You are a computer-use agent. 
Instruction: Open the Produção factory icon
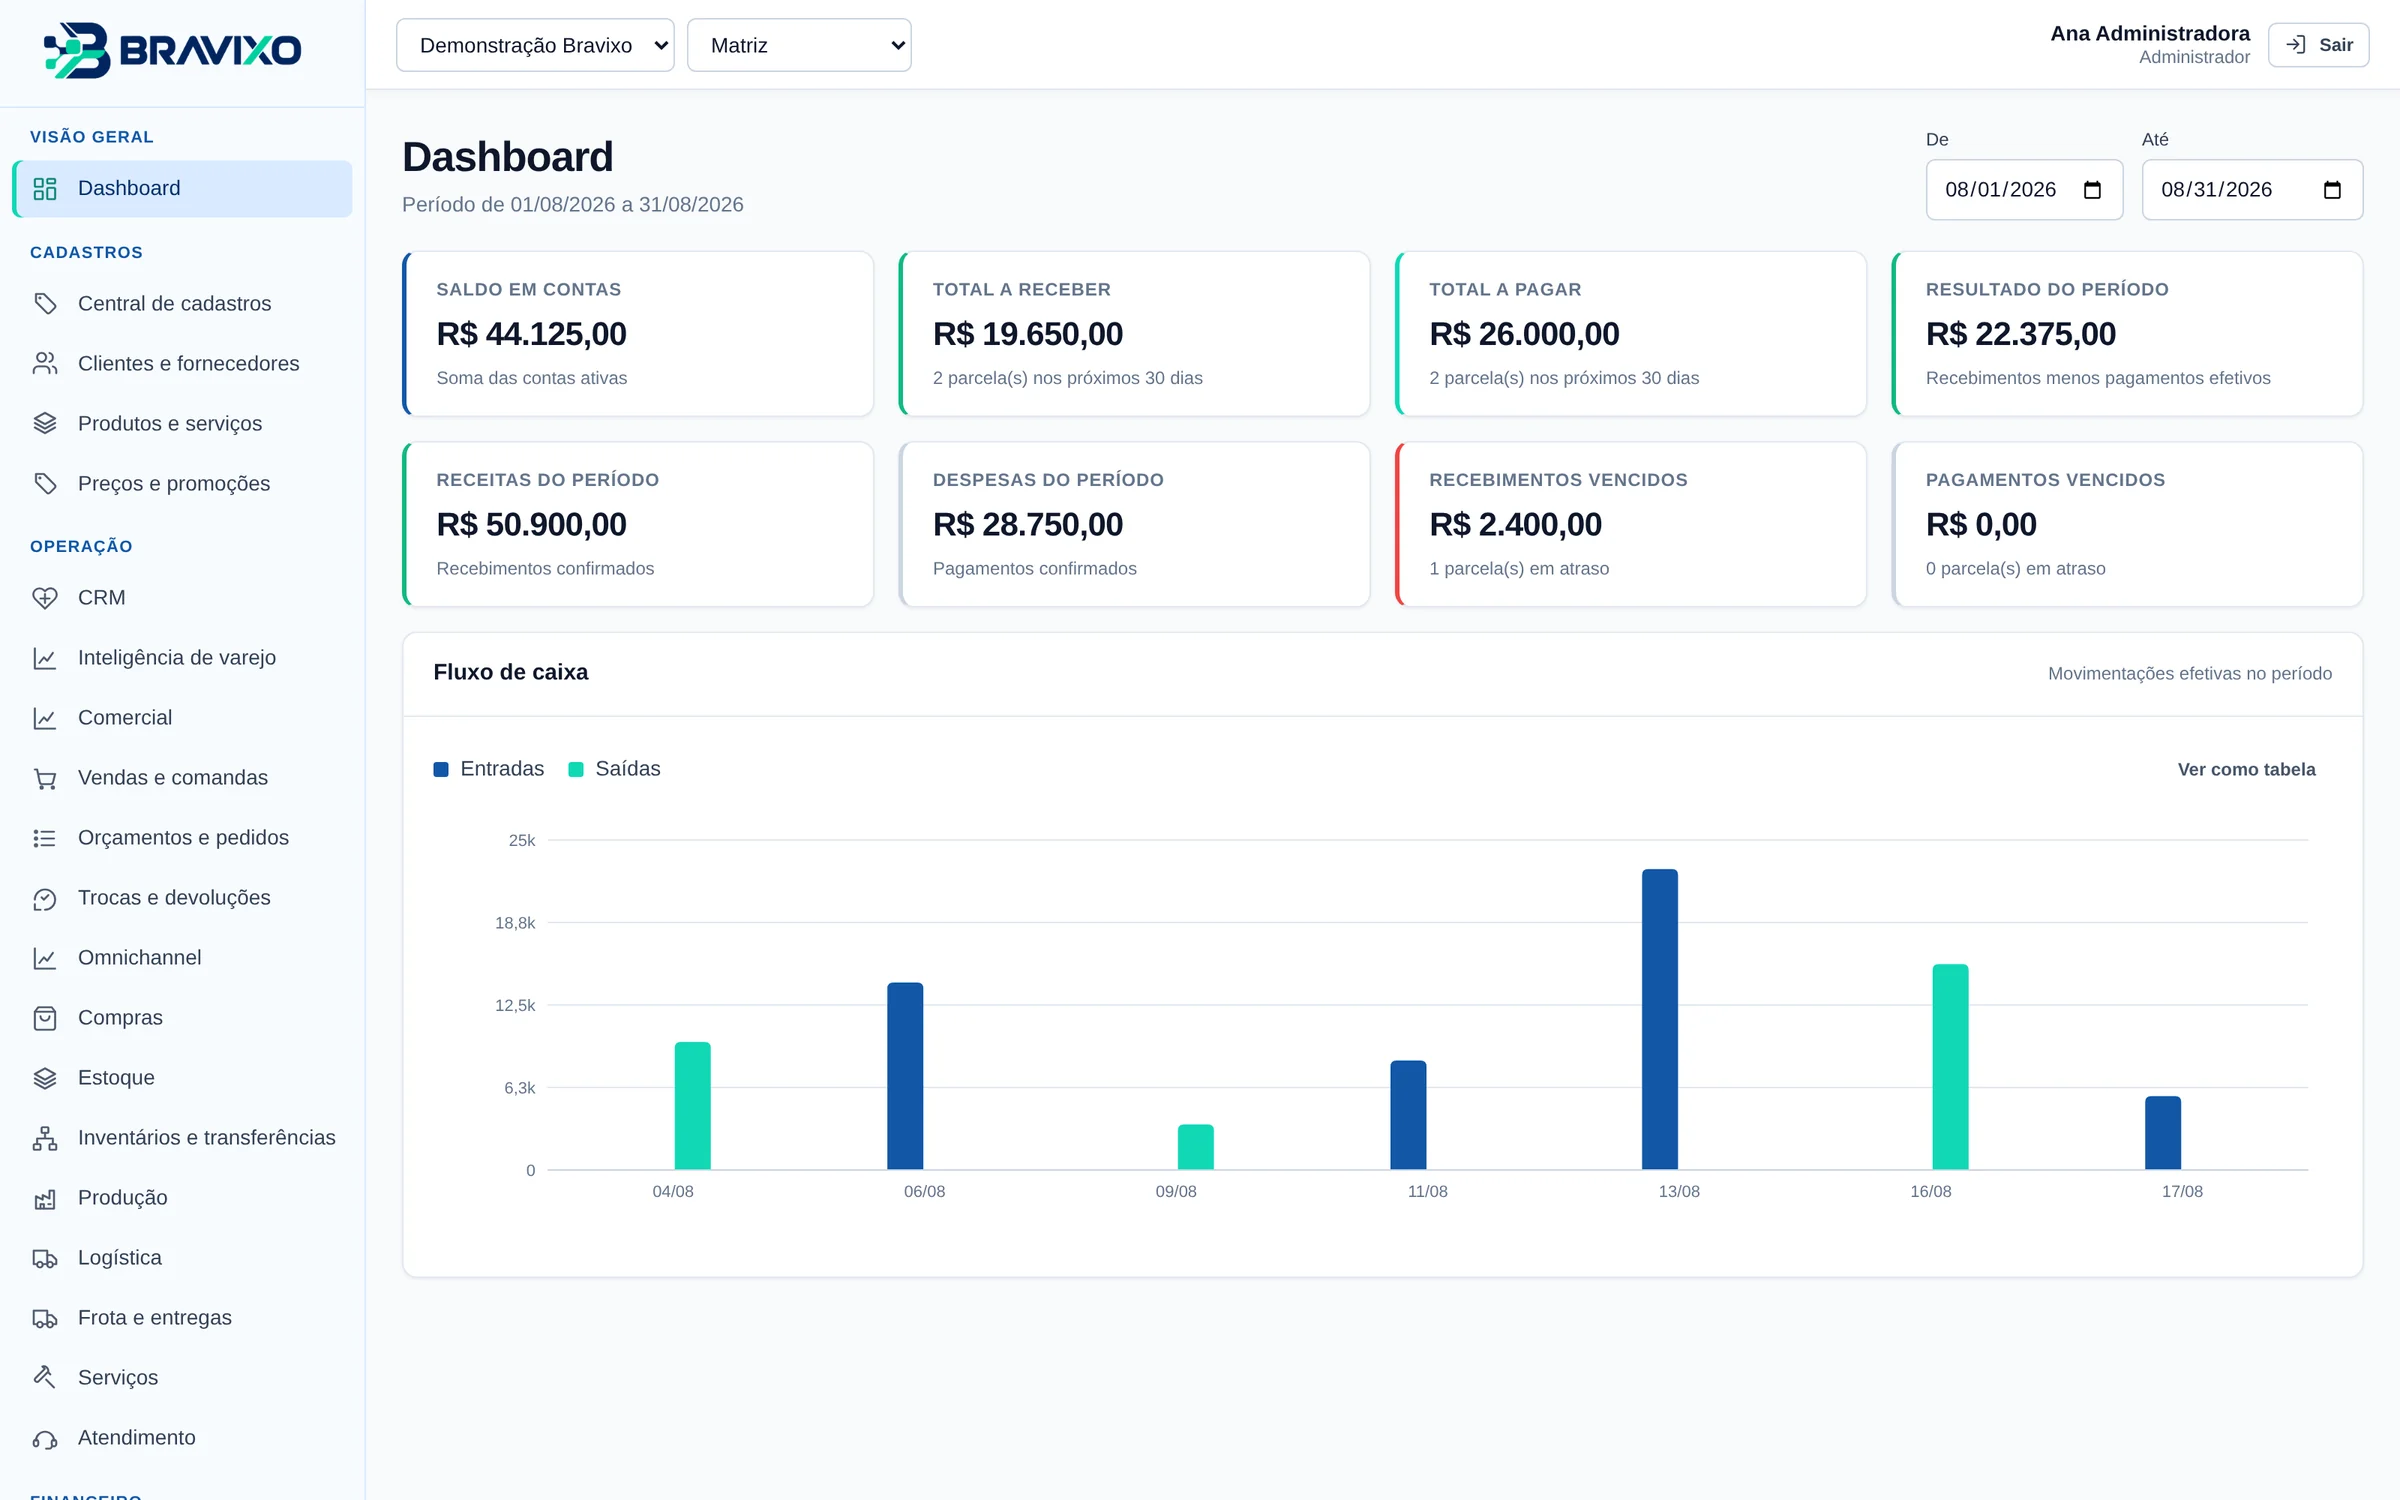tap(45, 1198)
